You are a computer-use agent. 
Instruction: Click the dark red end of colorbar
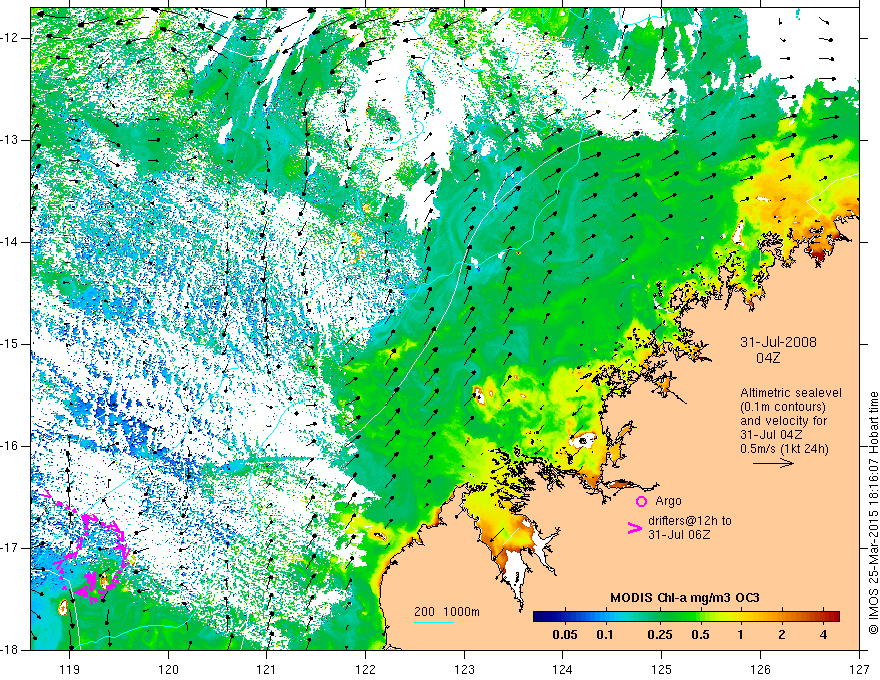coord(833,617)
